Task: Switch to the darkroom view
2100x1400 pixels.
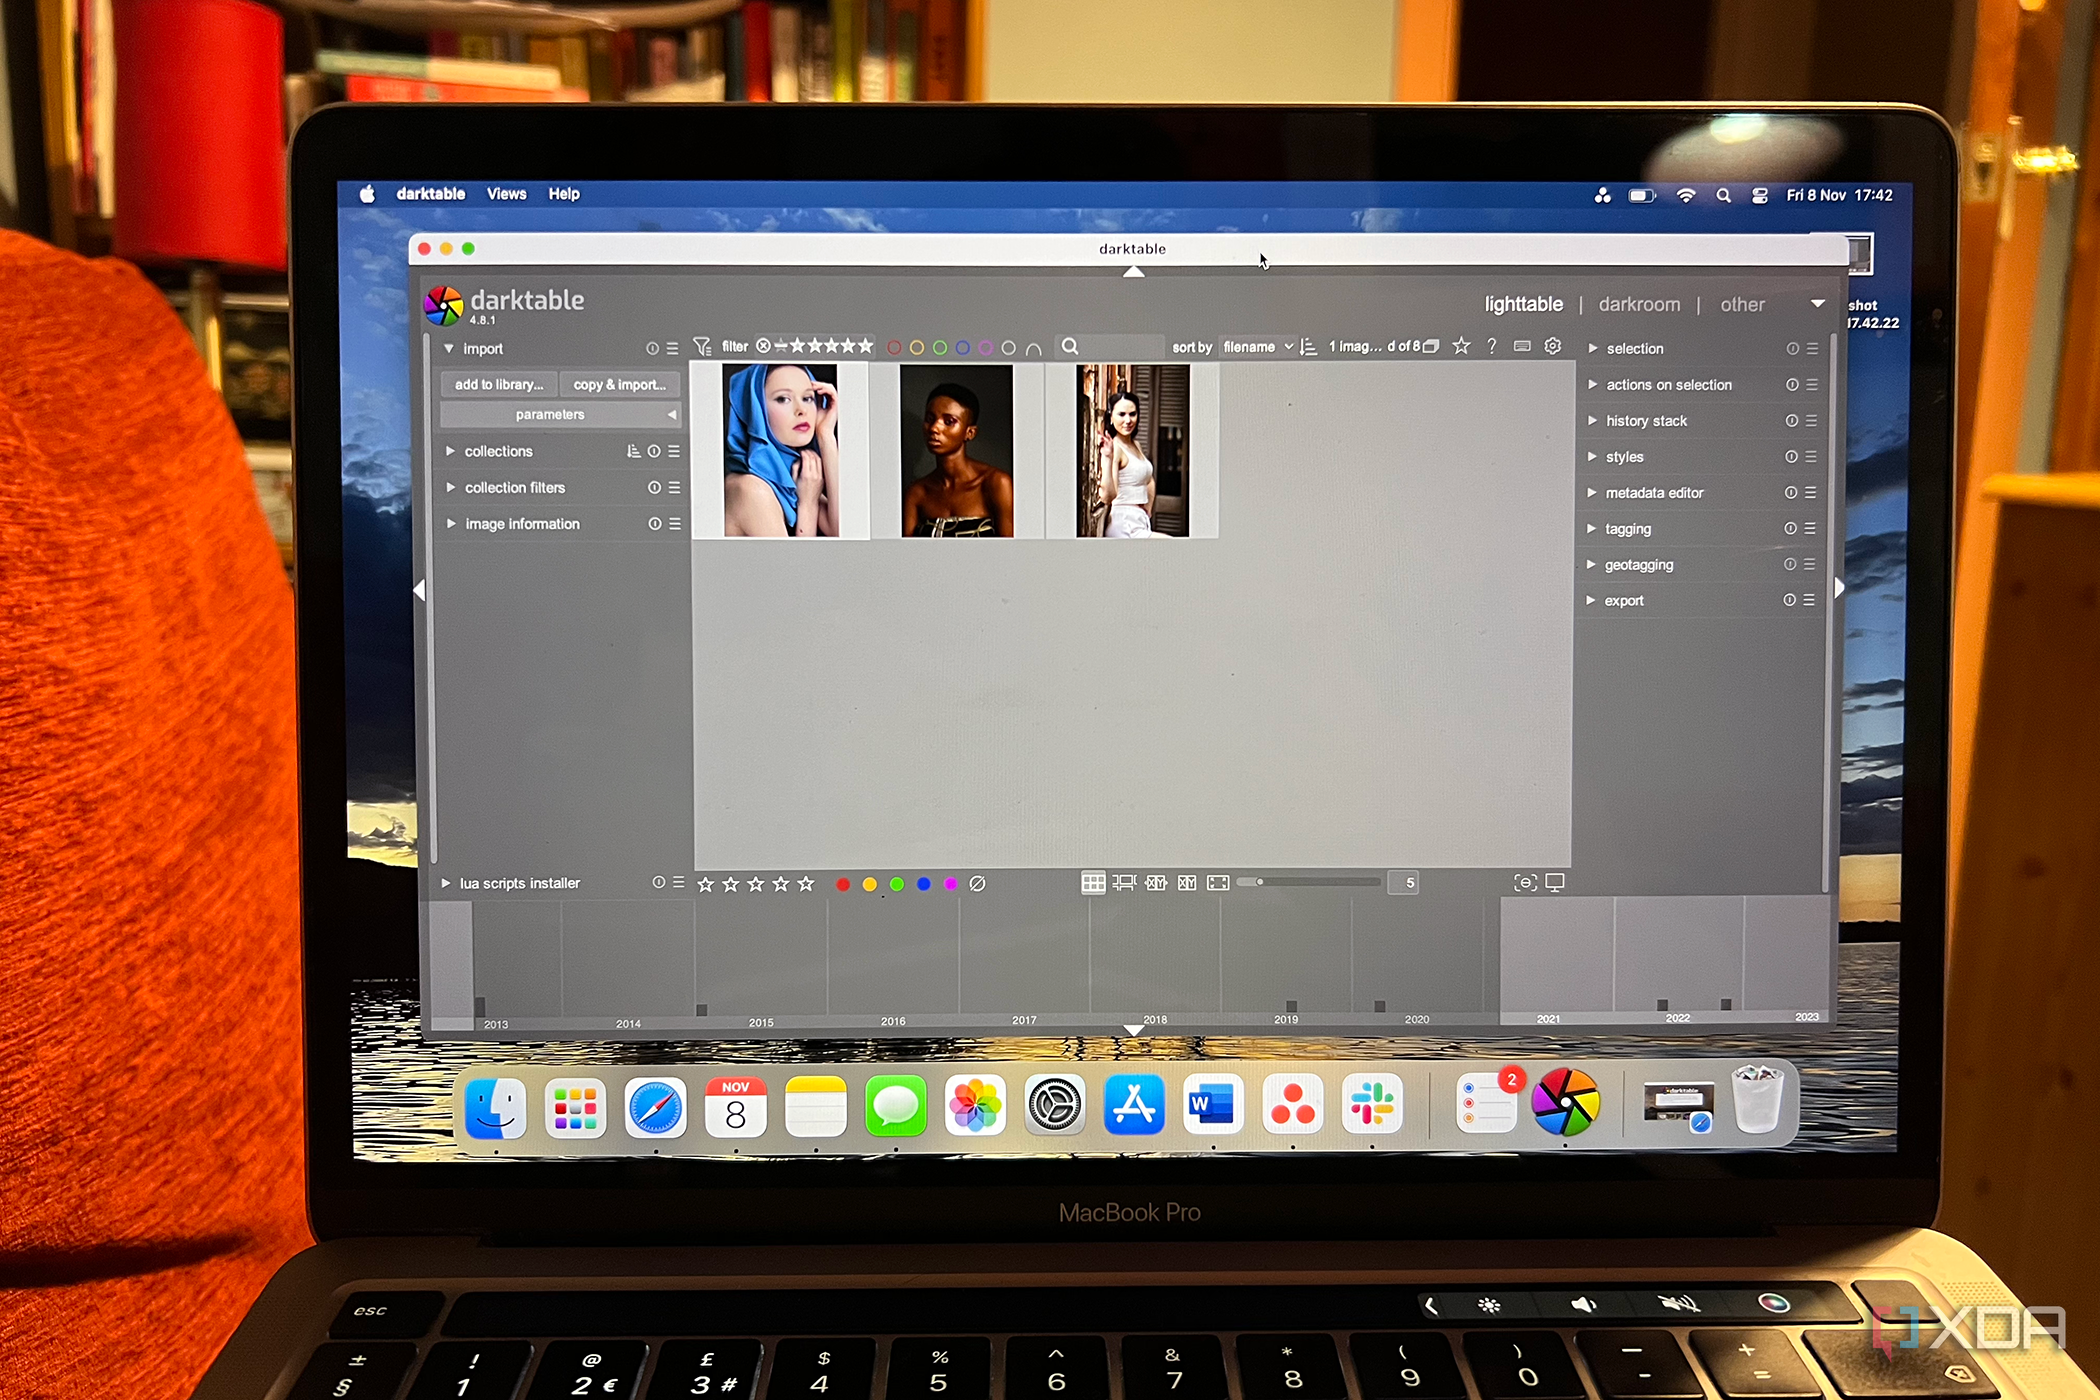Action: pyautogui.click(x=1639, y=304)
